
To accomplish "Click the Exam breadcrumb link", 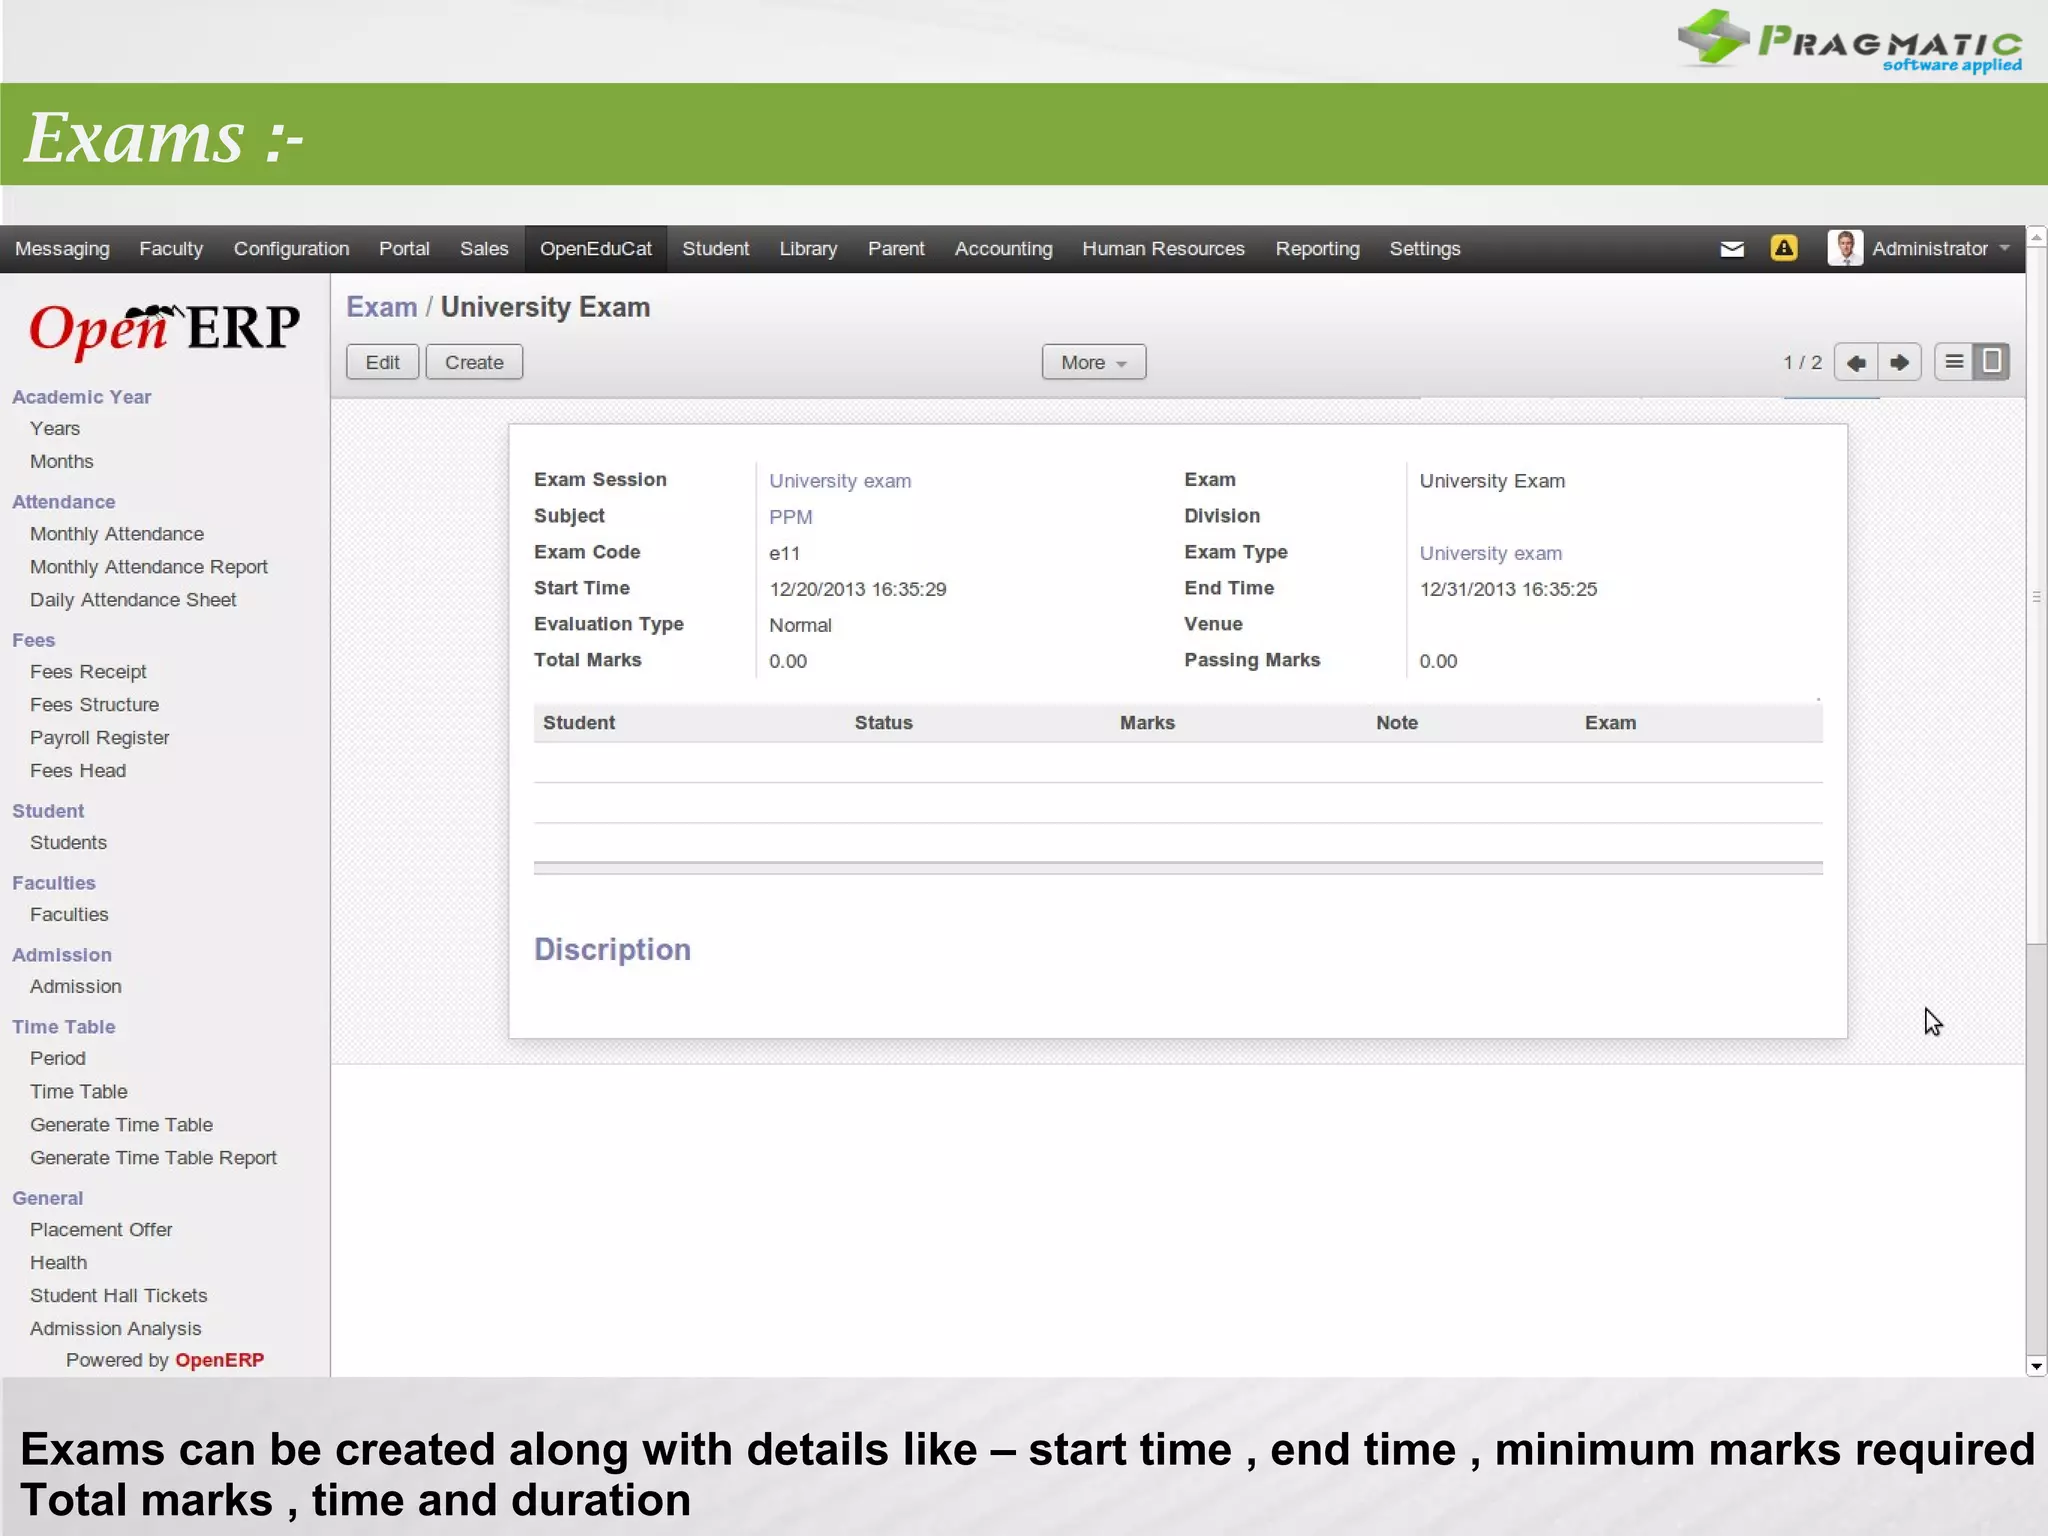I will click(381, 307).
